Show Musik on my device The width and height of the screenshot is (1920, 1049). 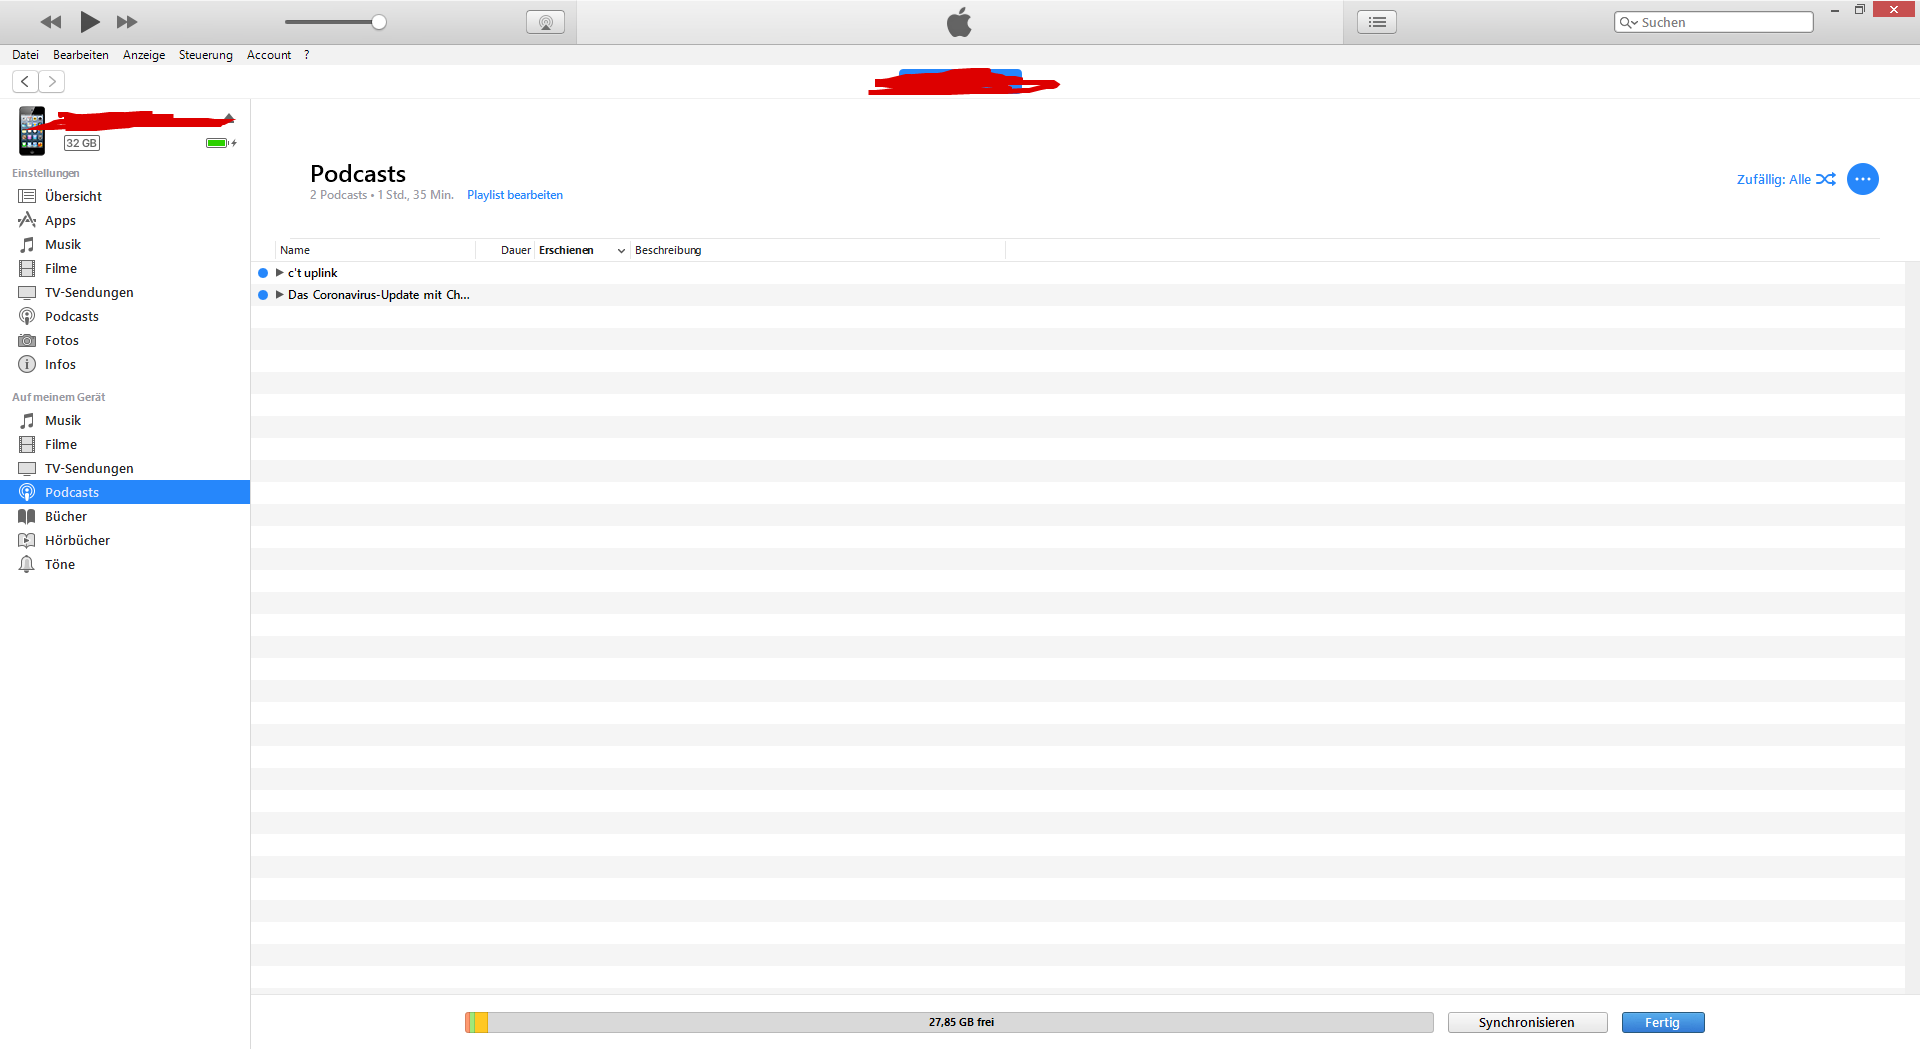[125, 420]
